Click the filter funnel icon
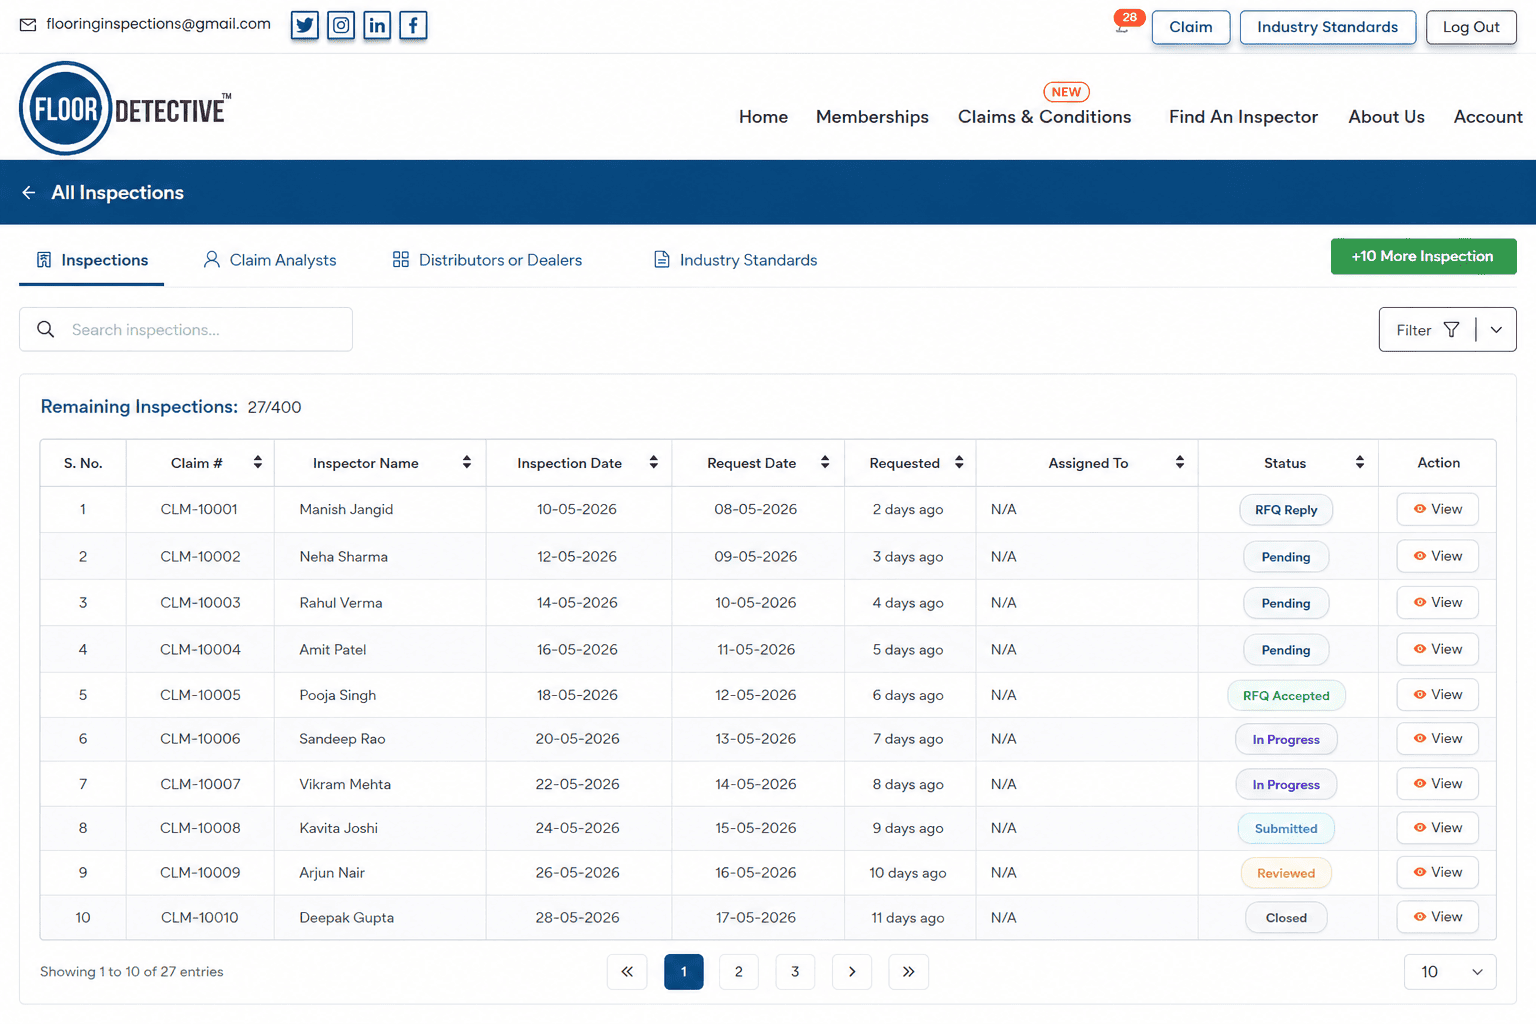Image resolution: width=1536 pixels, height=1024 pixels. [x=1452, y=330]
